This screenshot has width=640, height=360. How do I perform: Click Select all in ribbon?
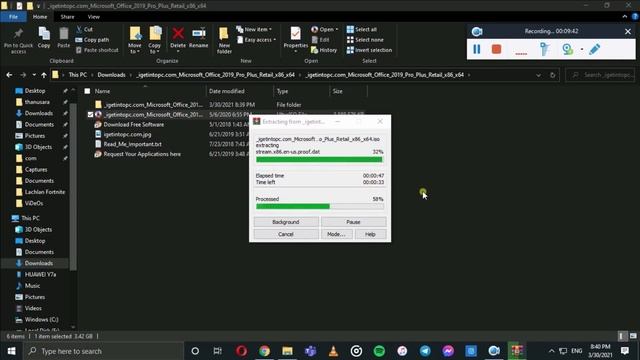362,29
